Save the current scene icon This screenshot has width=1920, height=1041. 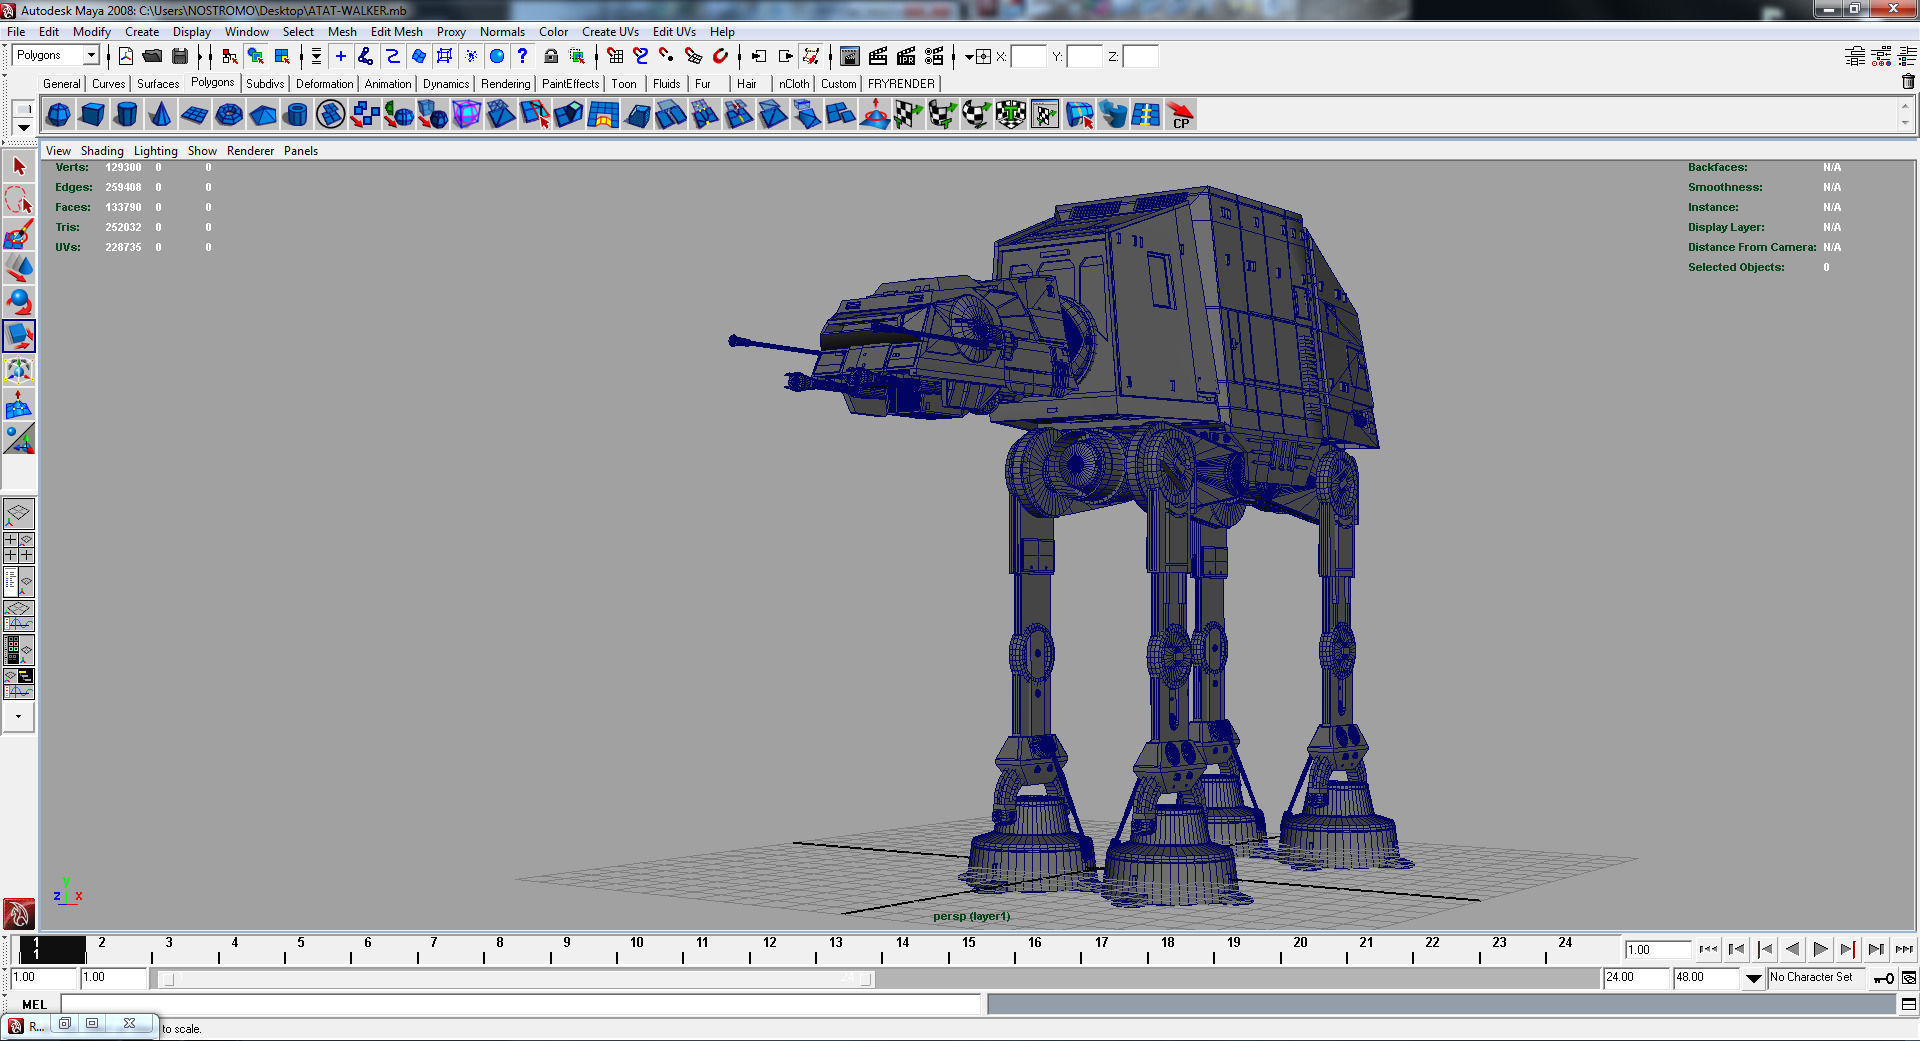coord(180,56)
